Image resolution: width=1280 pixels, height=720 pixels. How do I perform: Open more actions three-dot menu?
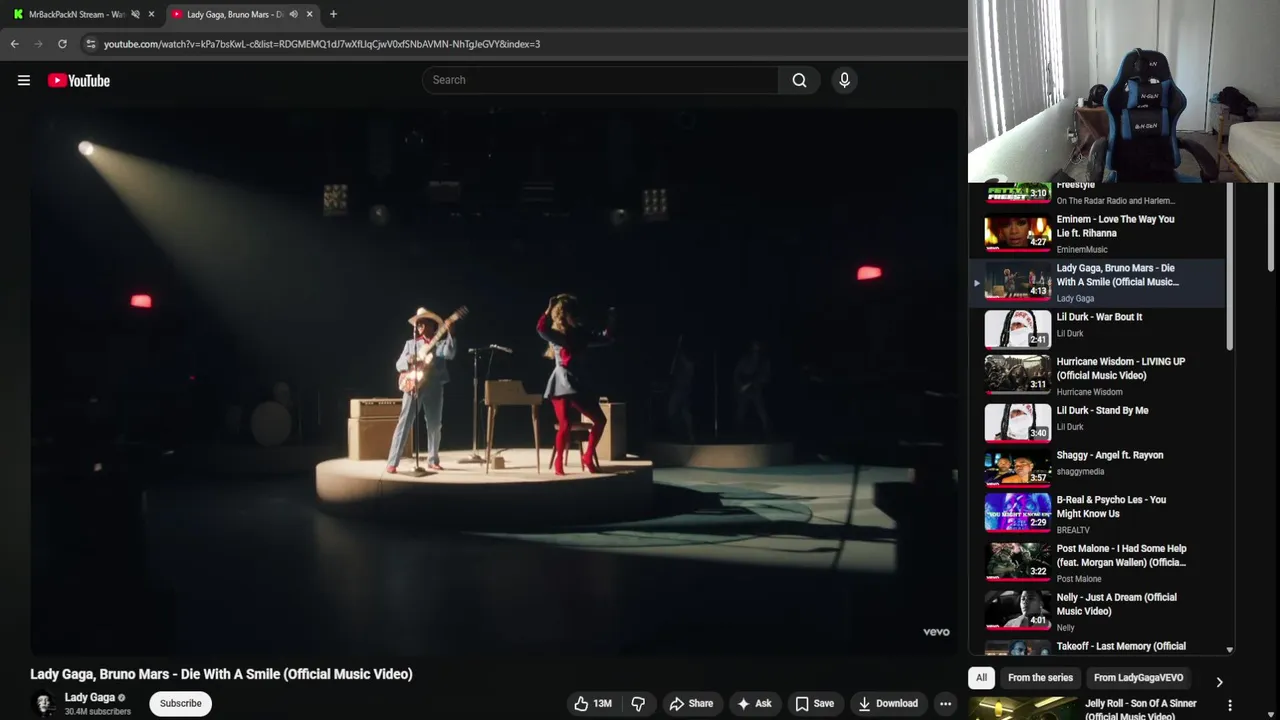click(945, 704)
